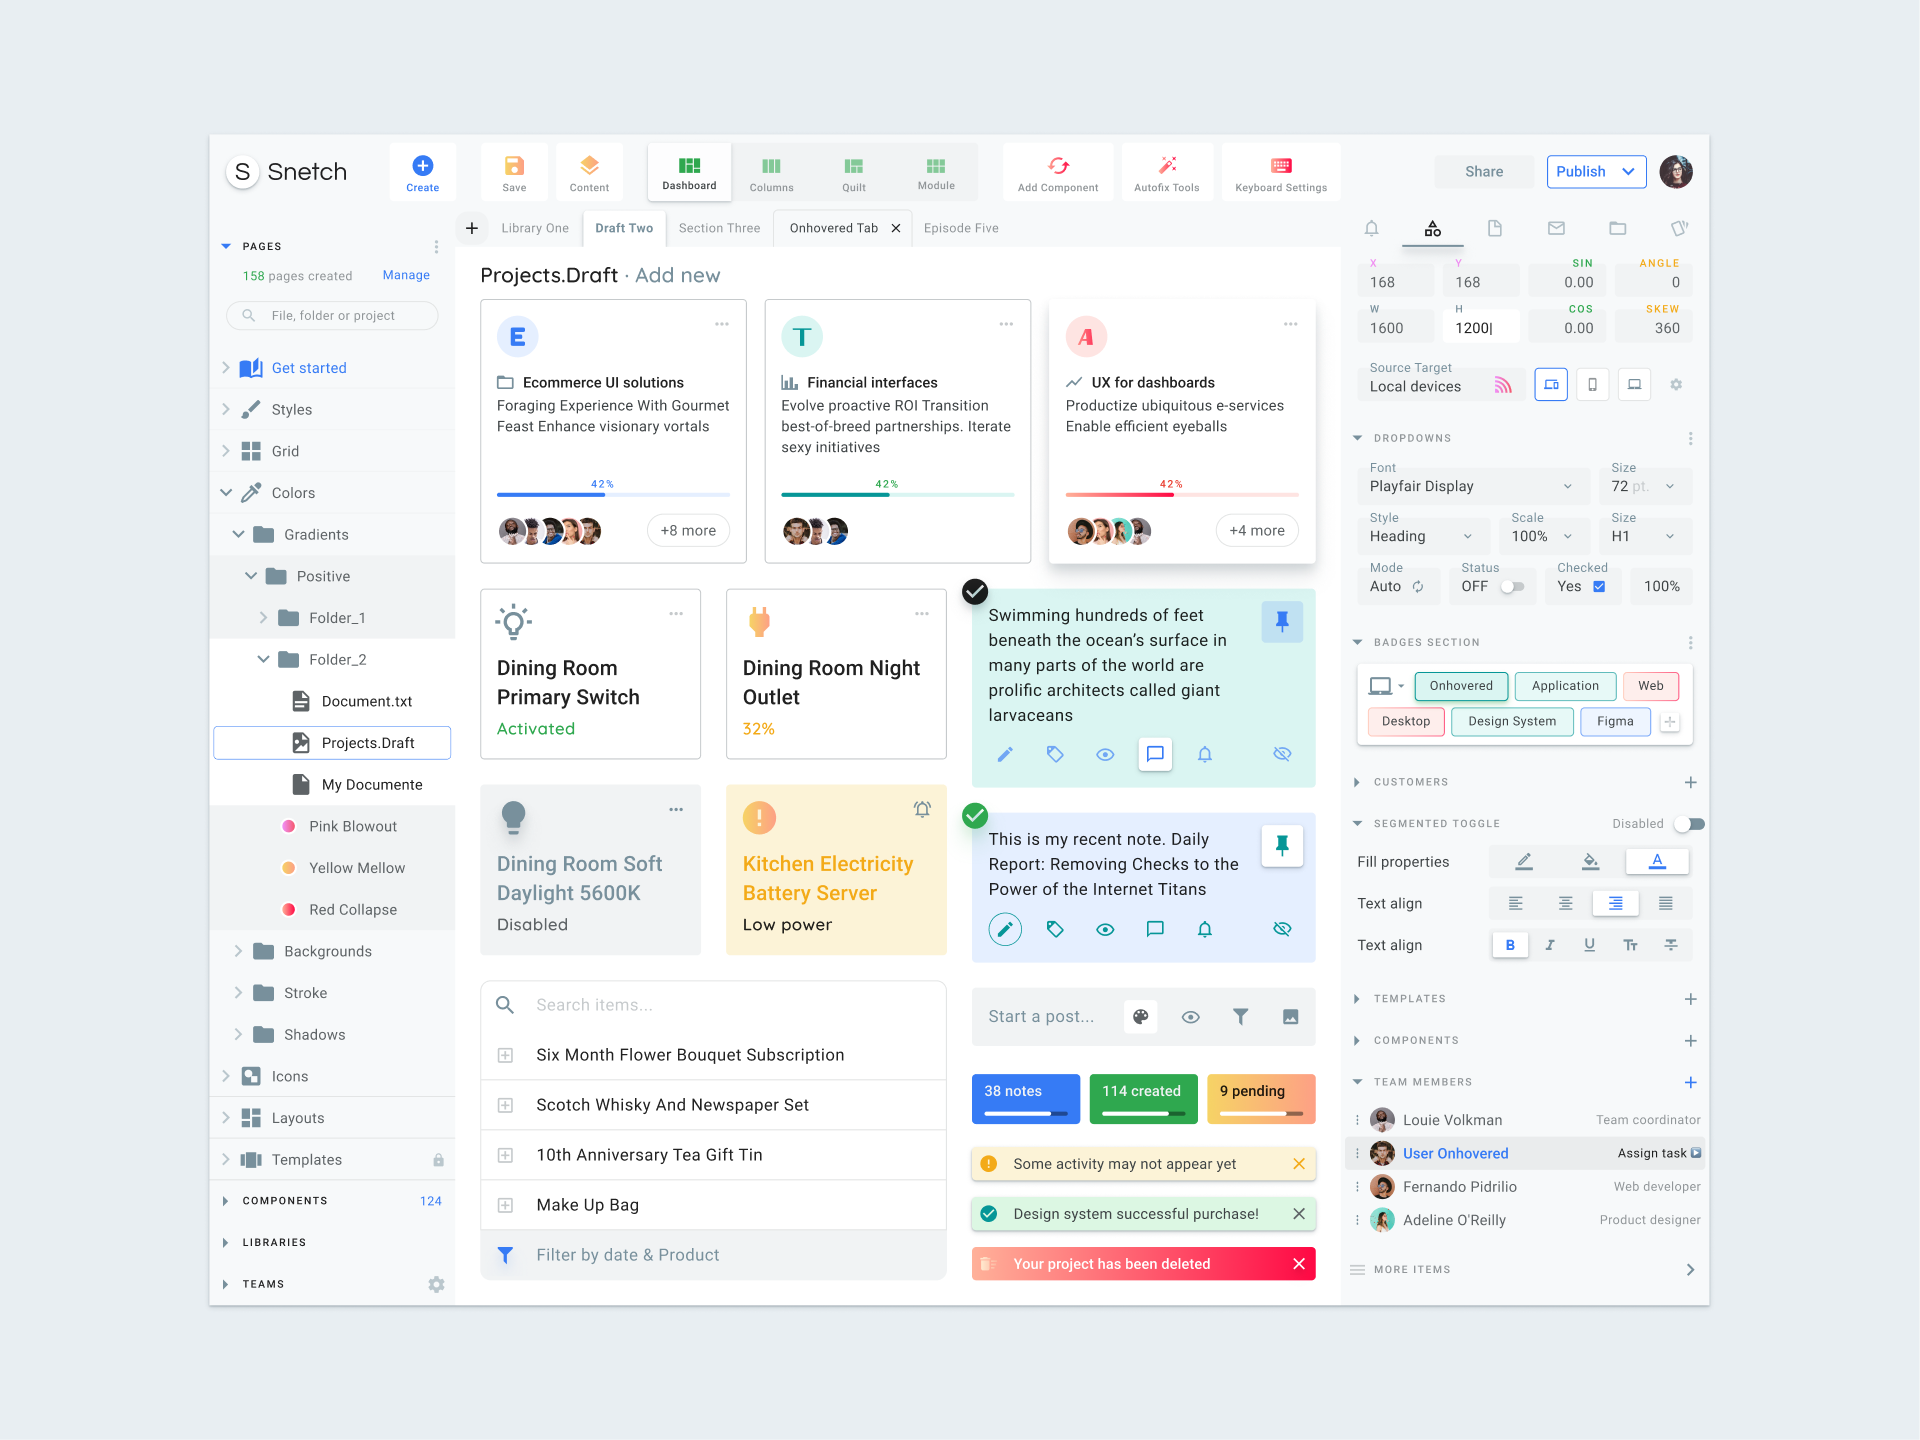Select the Module layout icon
This screenshot has width=1920, height=1440.
936,166
